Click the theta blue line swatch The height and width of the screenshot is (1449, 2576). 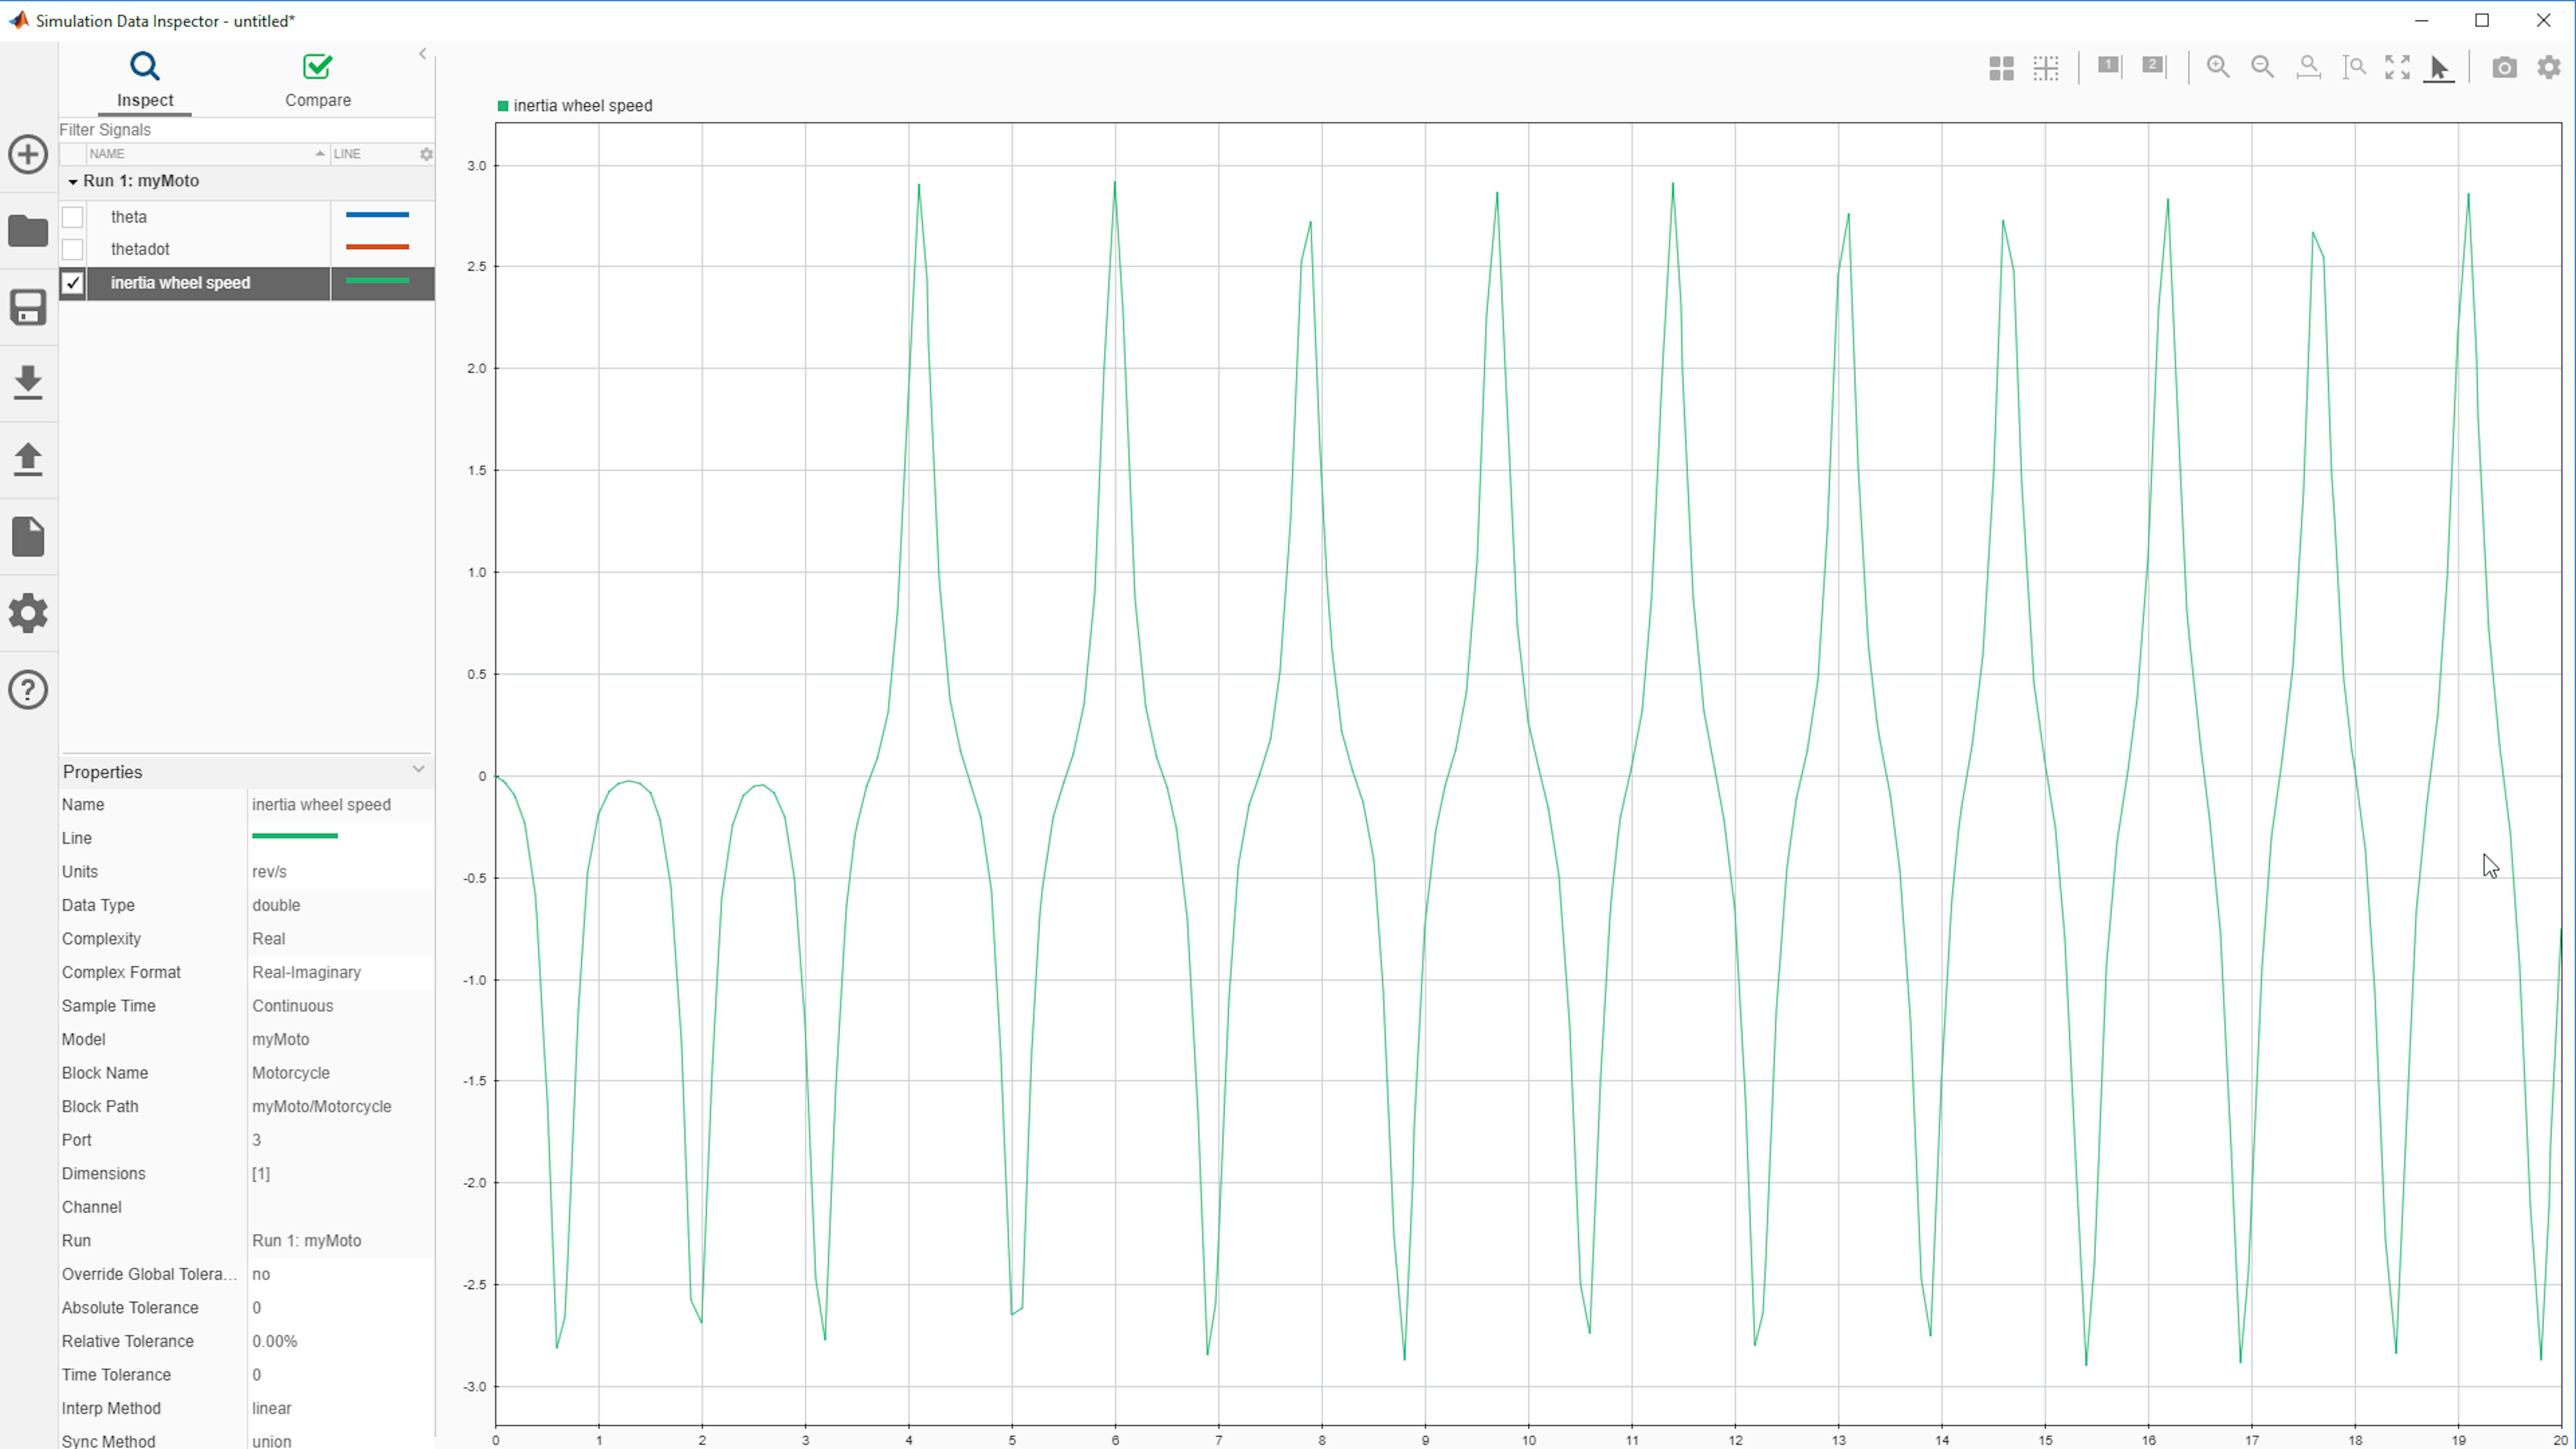(377, 215)
